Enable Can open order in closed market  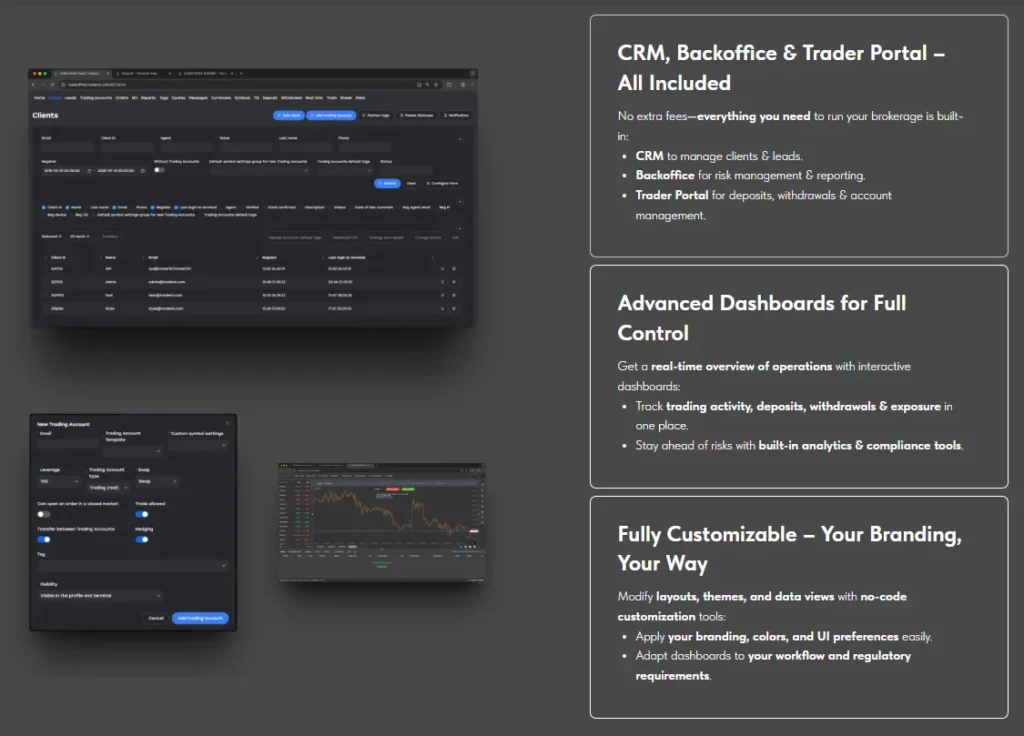pos(44,514)
